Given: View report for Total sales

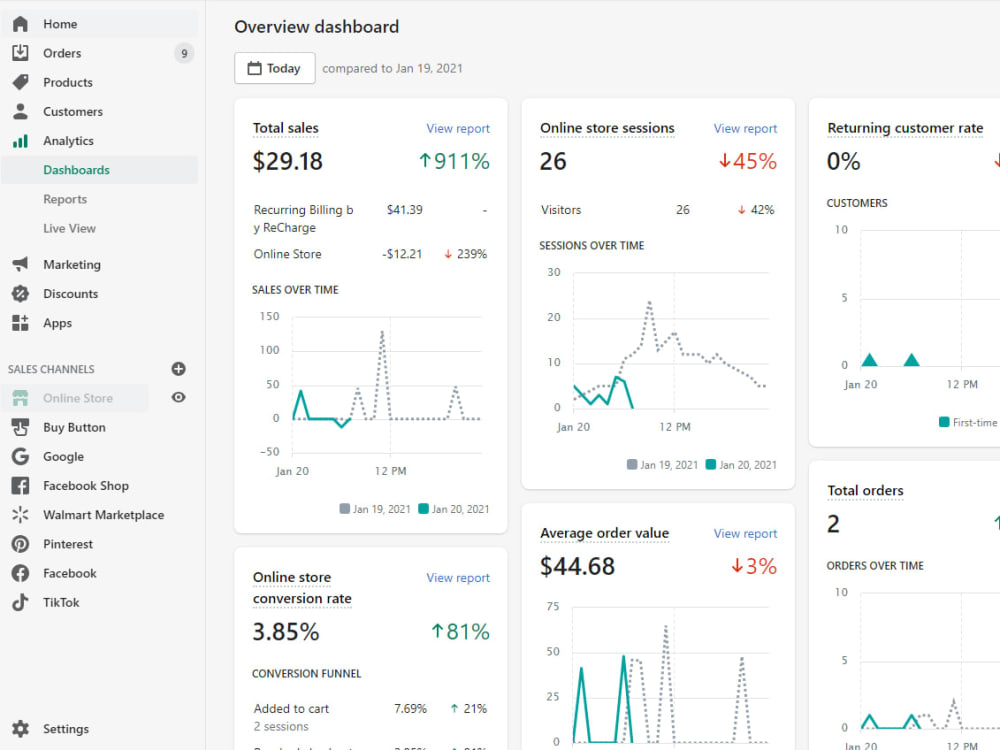Looking at the screenshot, I should point(458,128).
